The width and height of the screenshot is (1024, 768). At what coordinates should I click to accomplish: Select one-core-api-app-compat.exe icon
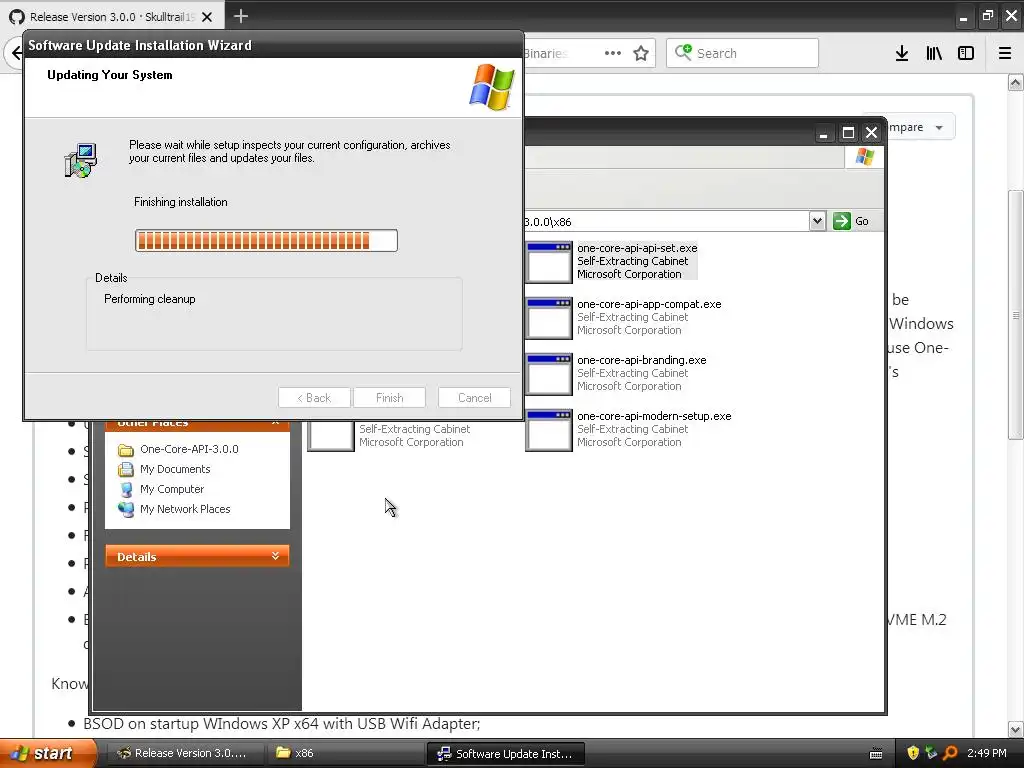tap(549, 318)
